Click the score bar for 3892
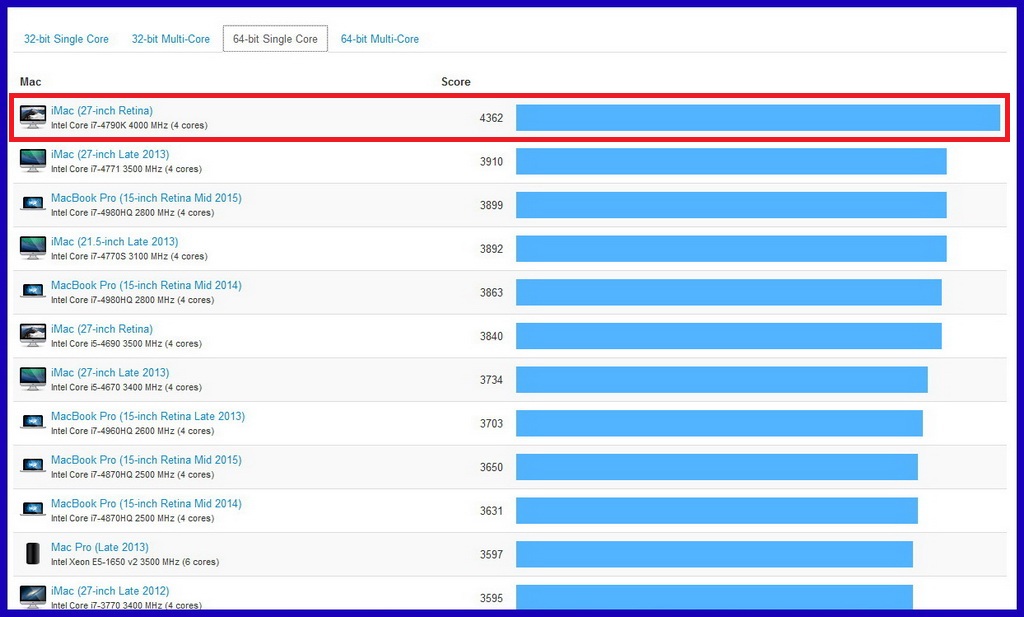1024x617 pixels. pyautogui.click(x=731, y=249)
